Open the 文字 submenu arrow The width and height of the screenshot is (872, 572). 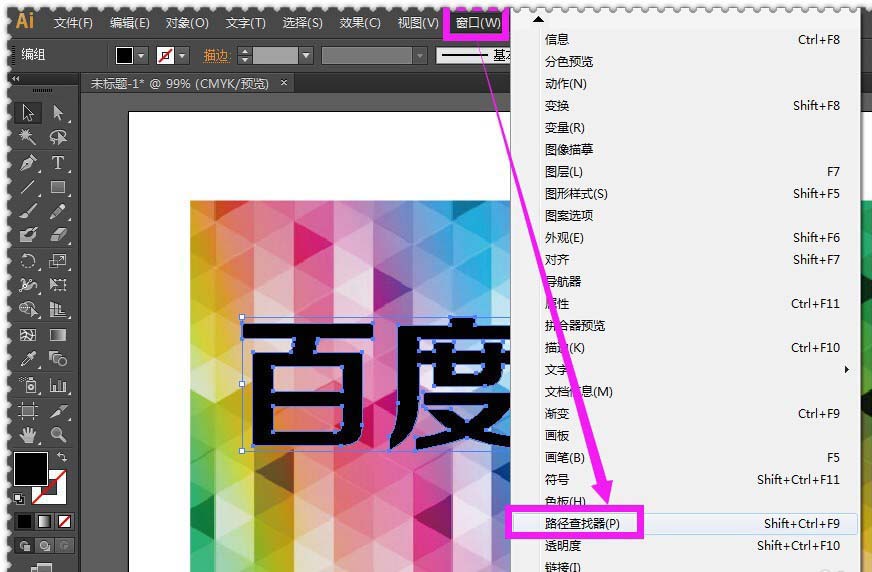coord(846,369)
